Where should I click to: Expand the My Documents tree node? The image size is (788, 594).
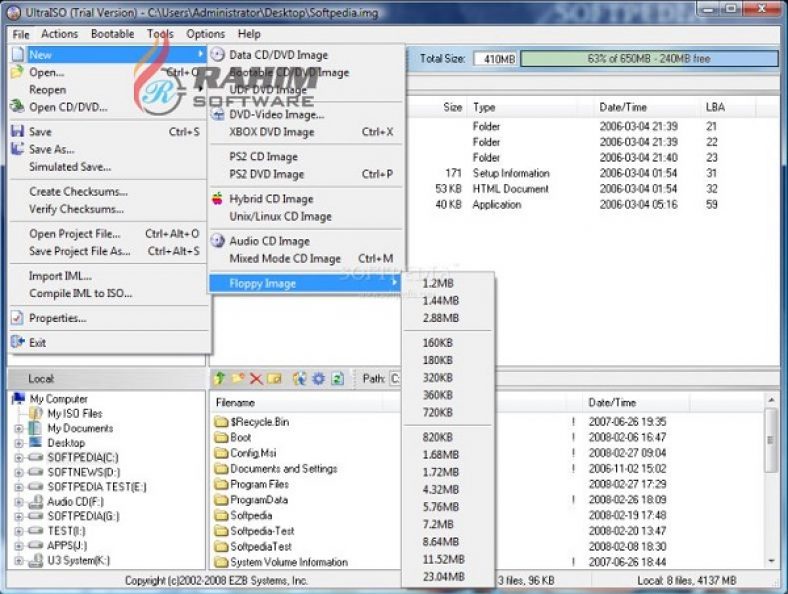pos(19,429)
